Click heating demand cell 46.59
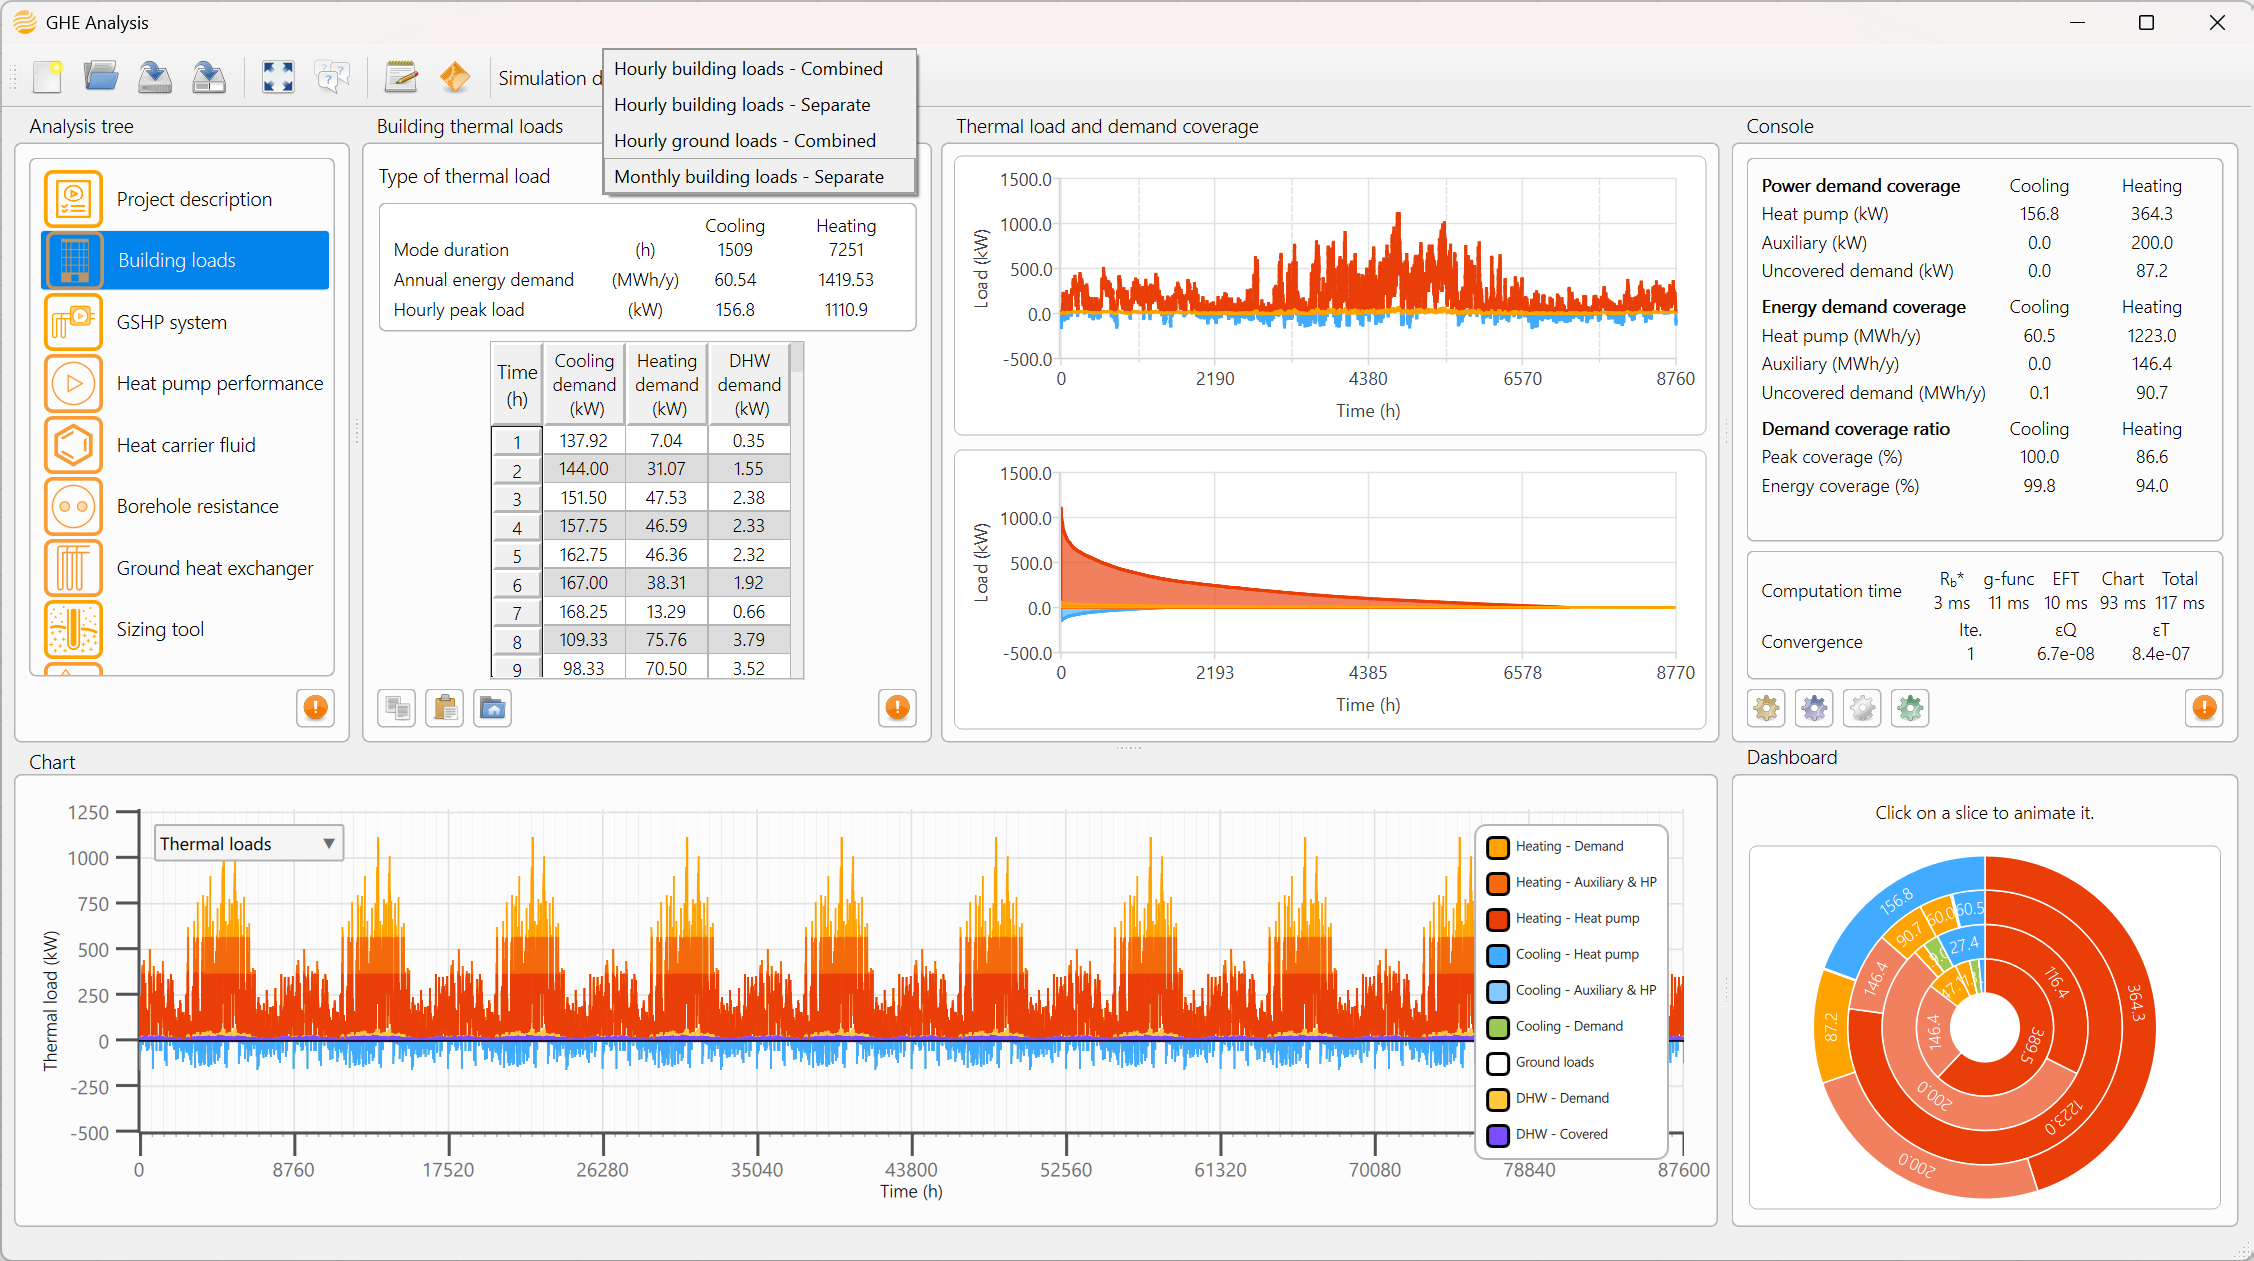 [666, 526]
